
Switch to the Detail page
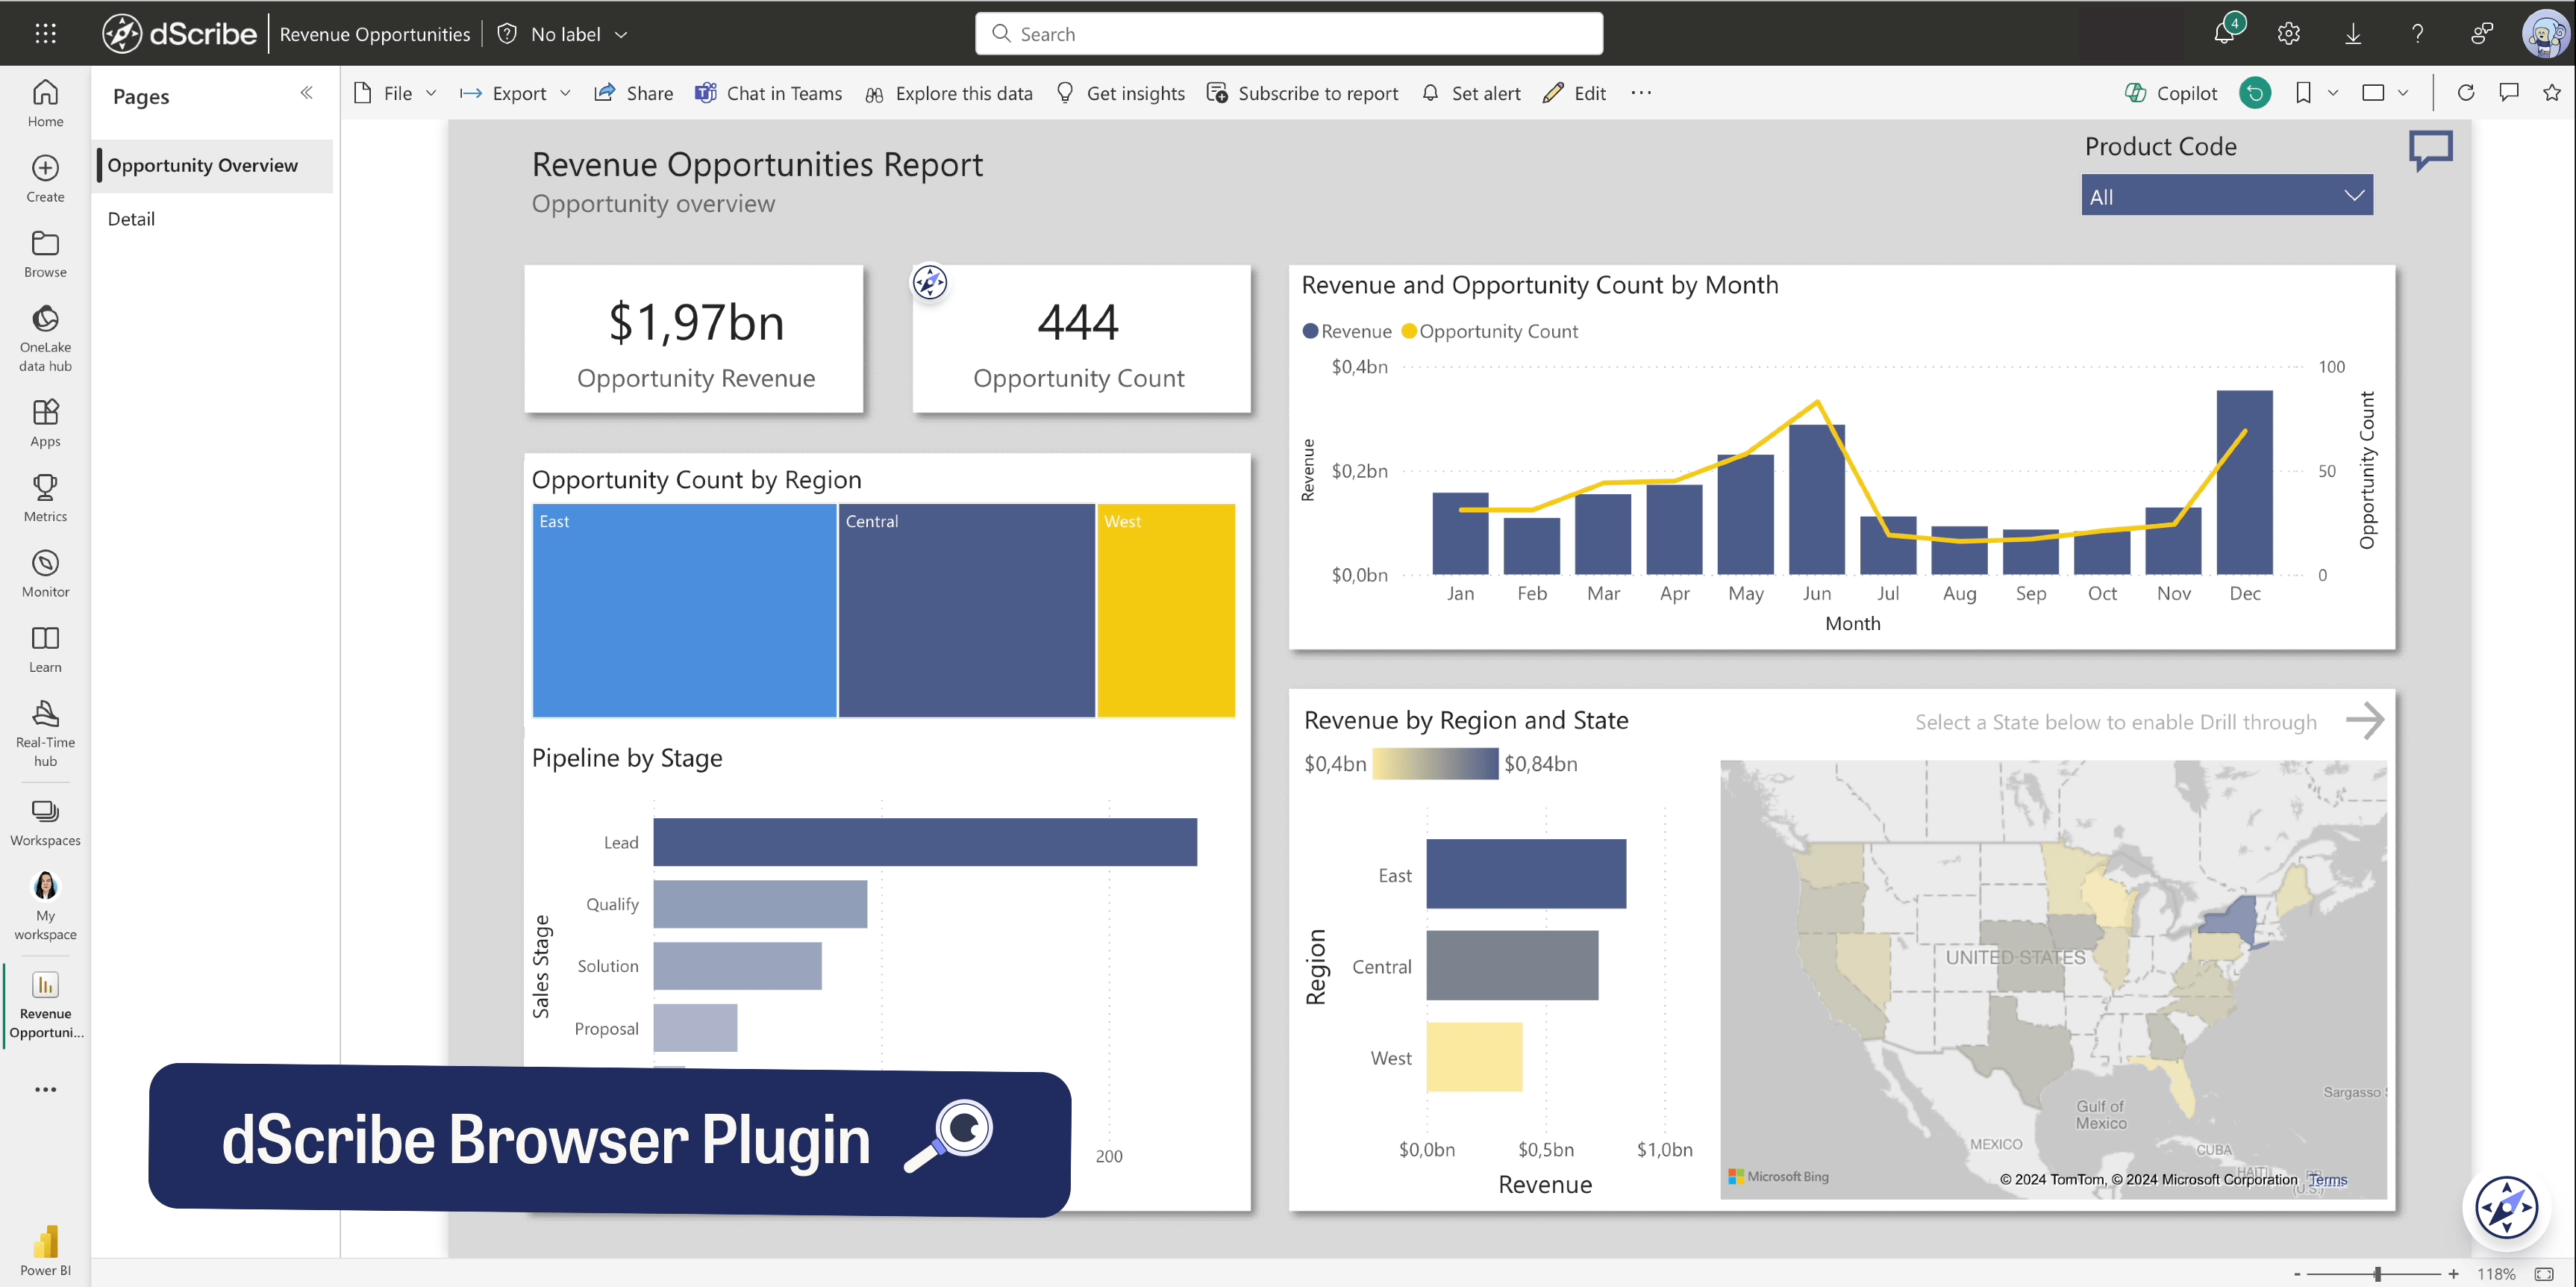tap(131, 219)
